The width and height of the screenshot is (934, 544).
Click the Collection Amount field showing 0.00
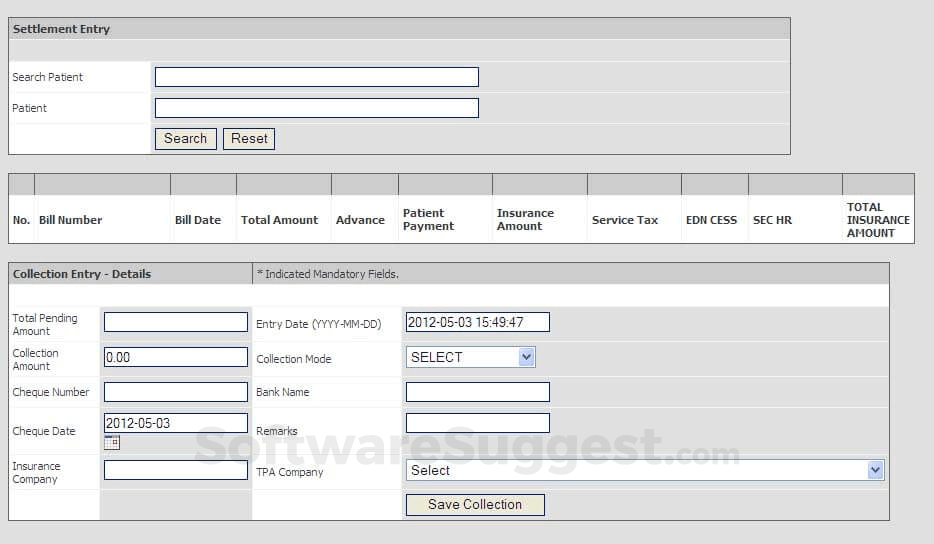pyautogui.click(x=175, y=357)
